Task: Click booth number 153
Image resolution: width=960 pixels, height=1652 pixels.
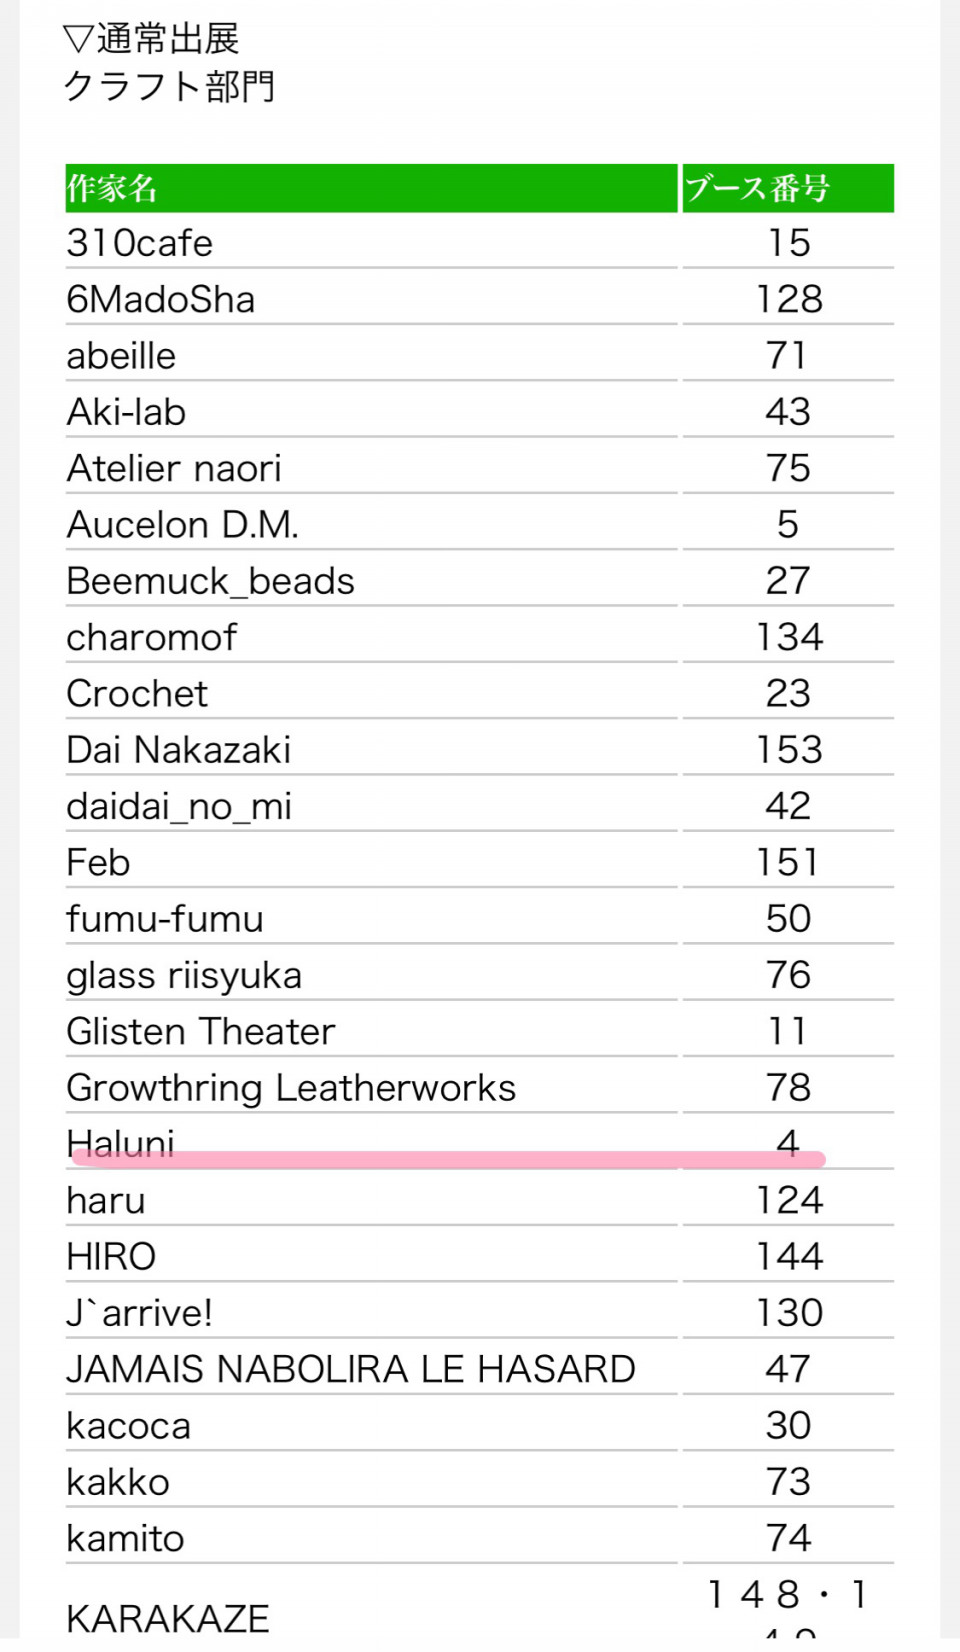Action: (789, 750)
